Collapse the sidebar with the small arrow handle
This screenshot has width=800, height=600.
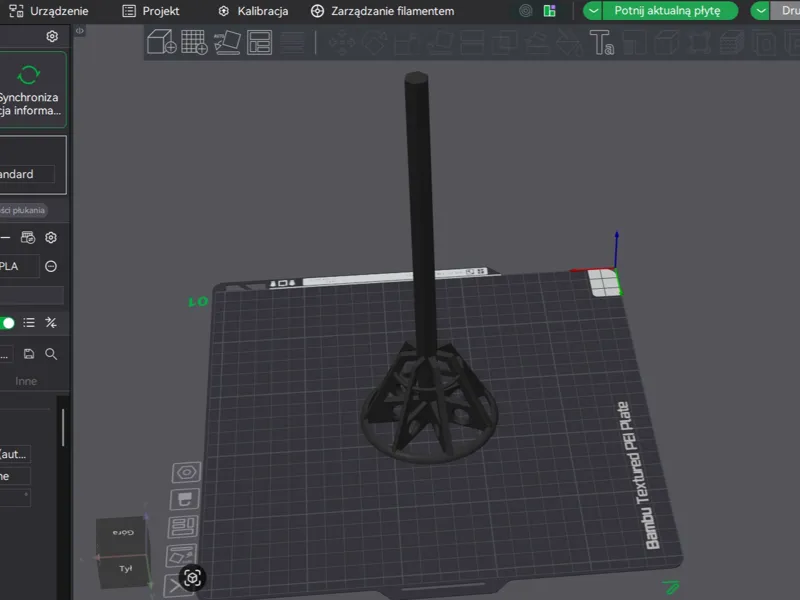point(80,31)
